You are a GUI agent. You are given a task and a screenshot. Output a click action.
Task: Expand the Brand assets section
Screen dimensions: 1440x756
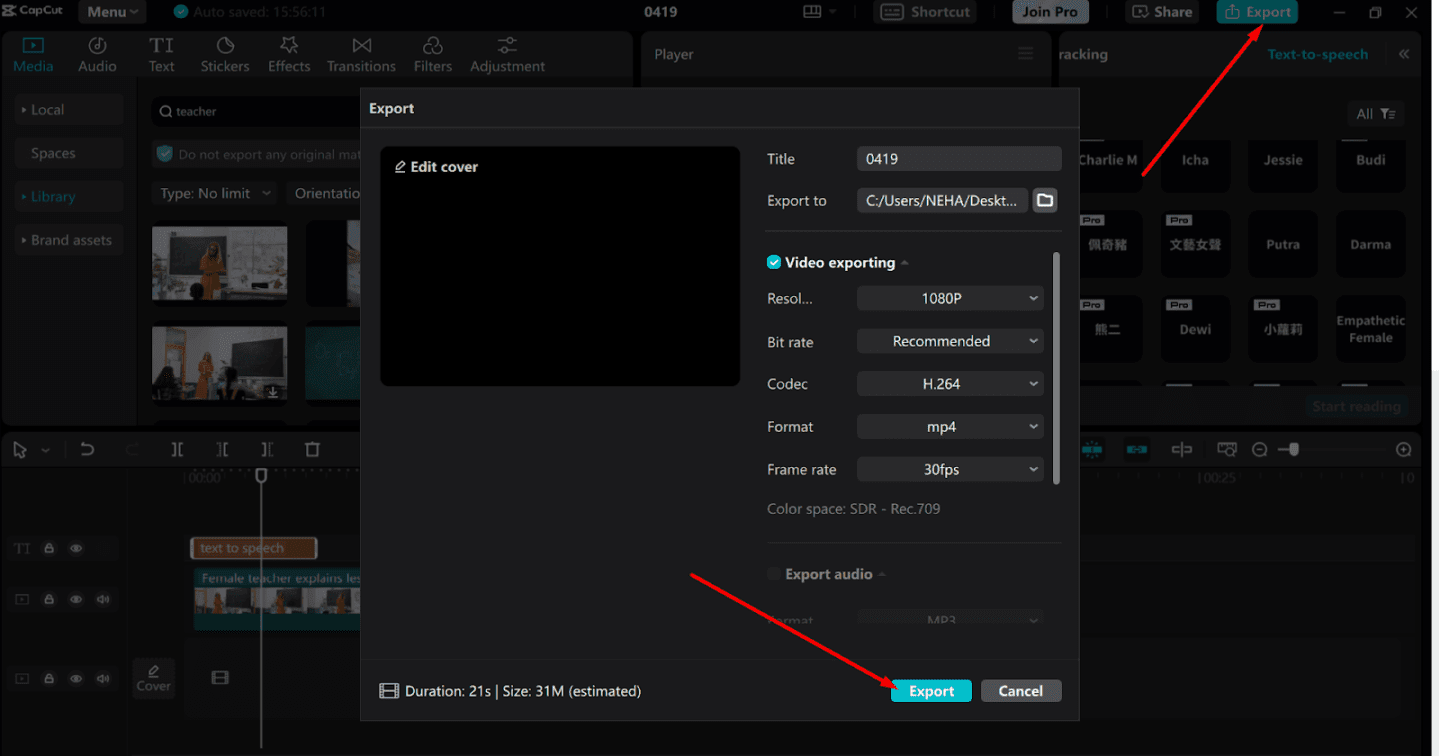(69, 240)
